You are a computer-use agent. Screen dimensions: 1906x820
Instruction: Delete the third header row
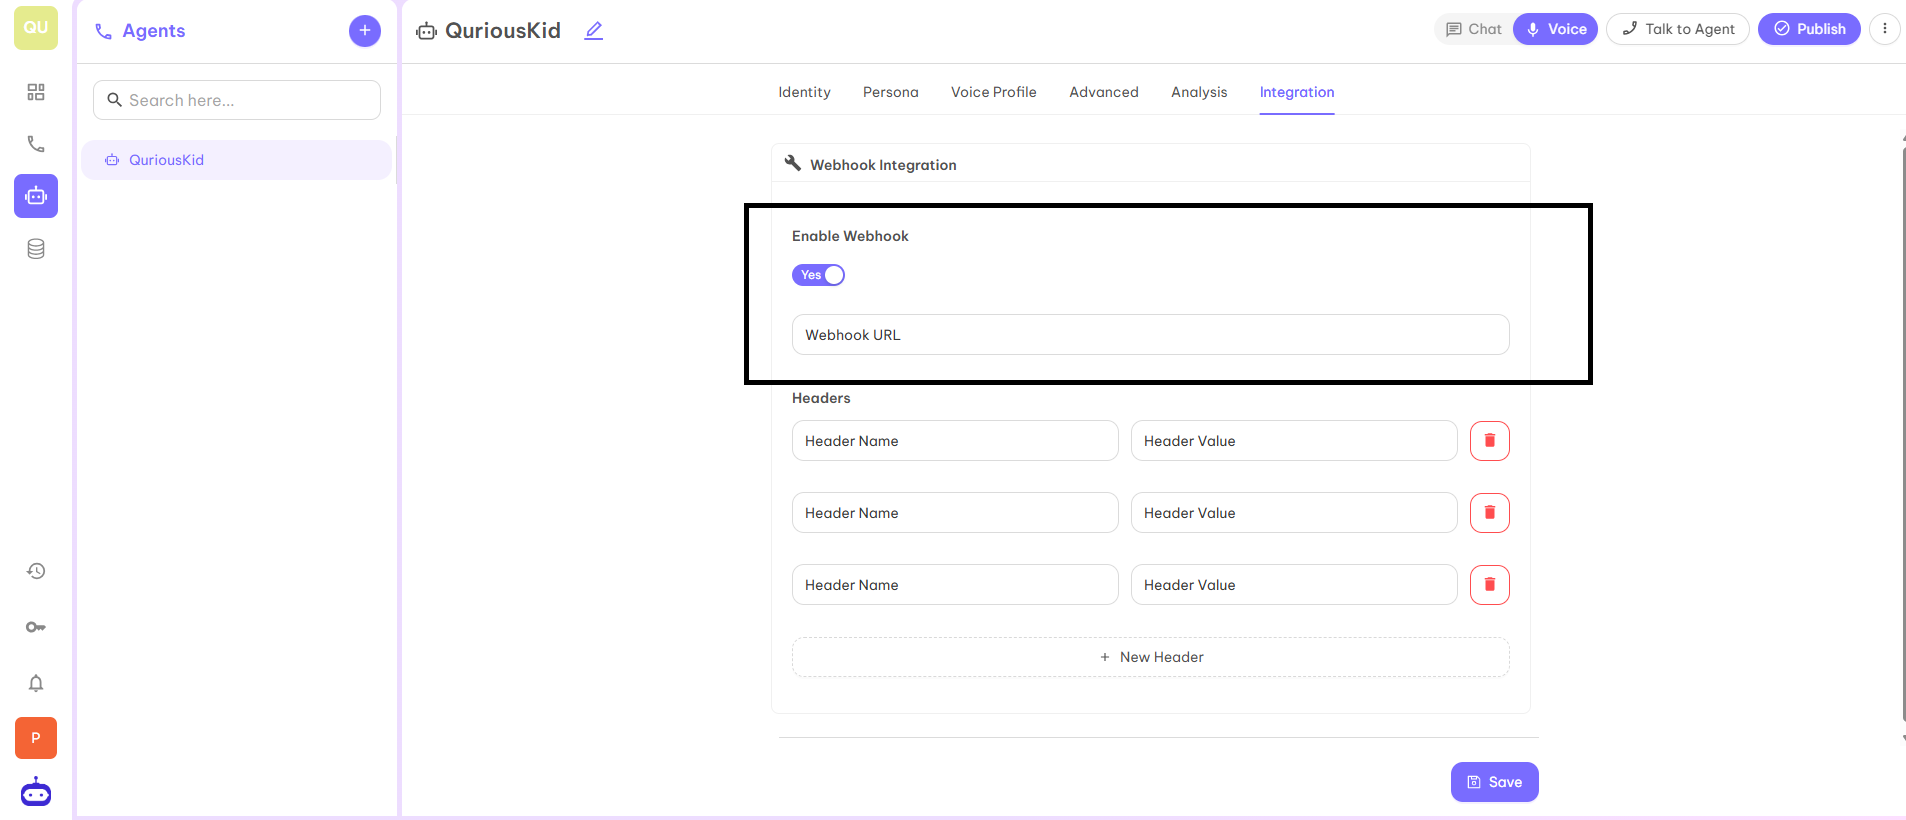pyautogui.click(x=1490, y=585)
